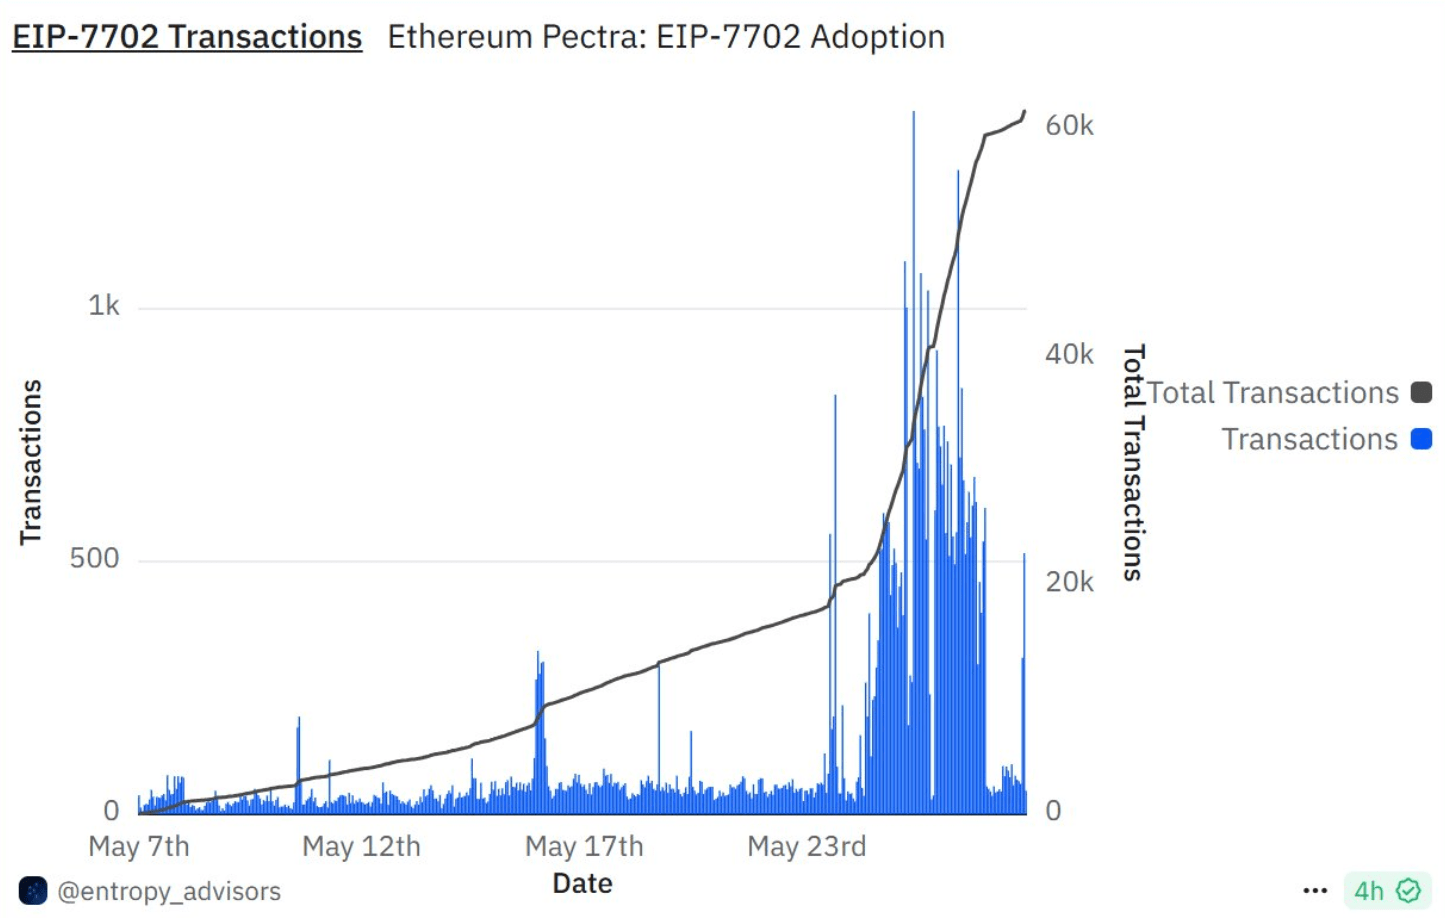Click the Total Transactions right axis title

coord(1133,462)
